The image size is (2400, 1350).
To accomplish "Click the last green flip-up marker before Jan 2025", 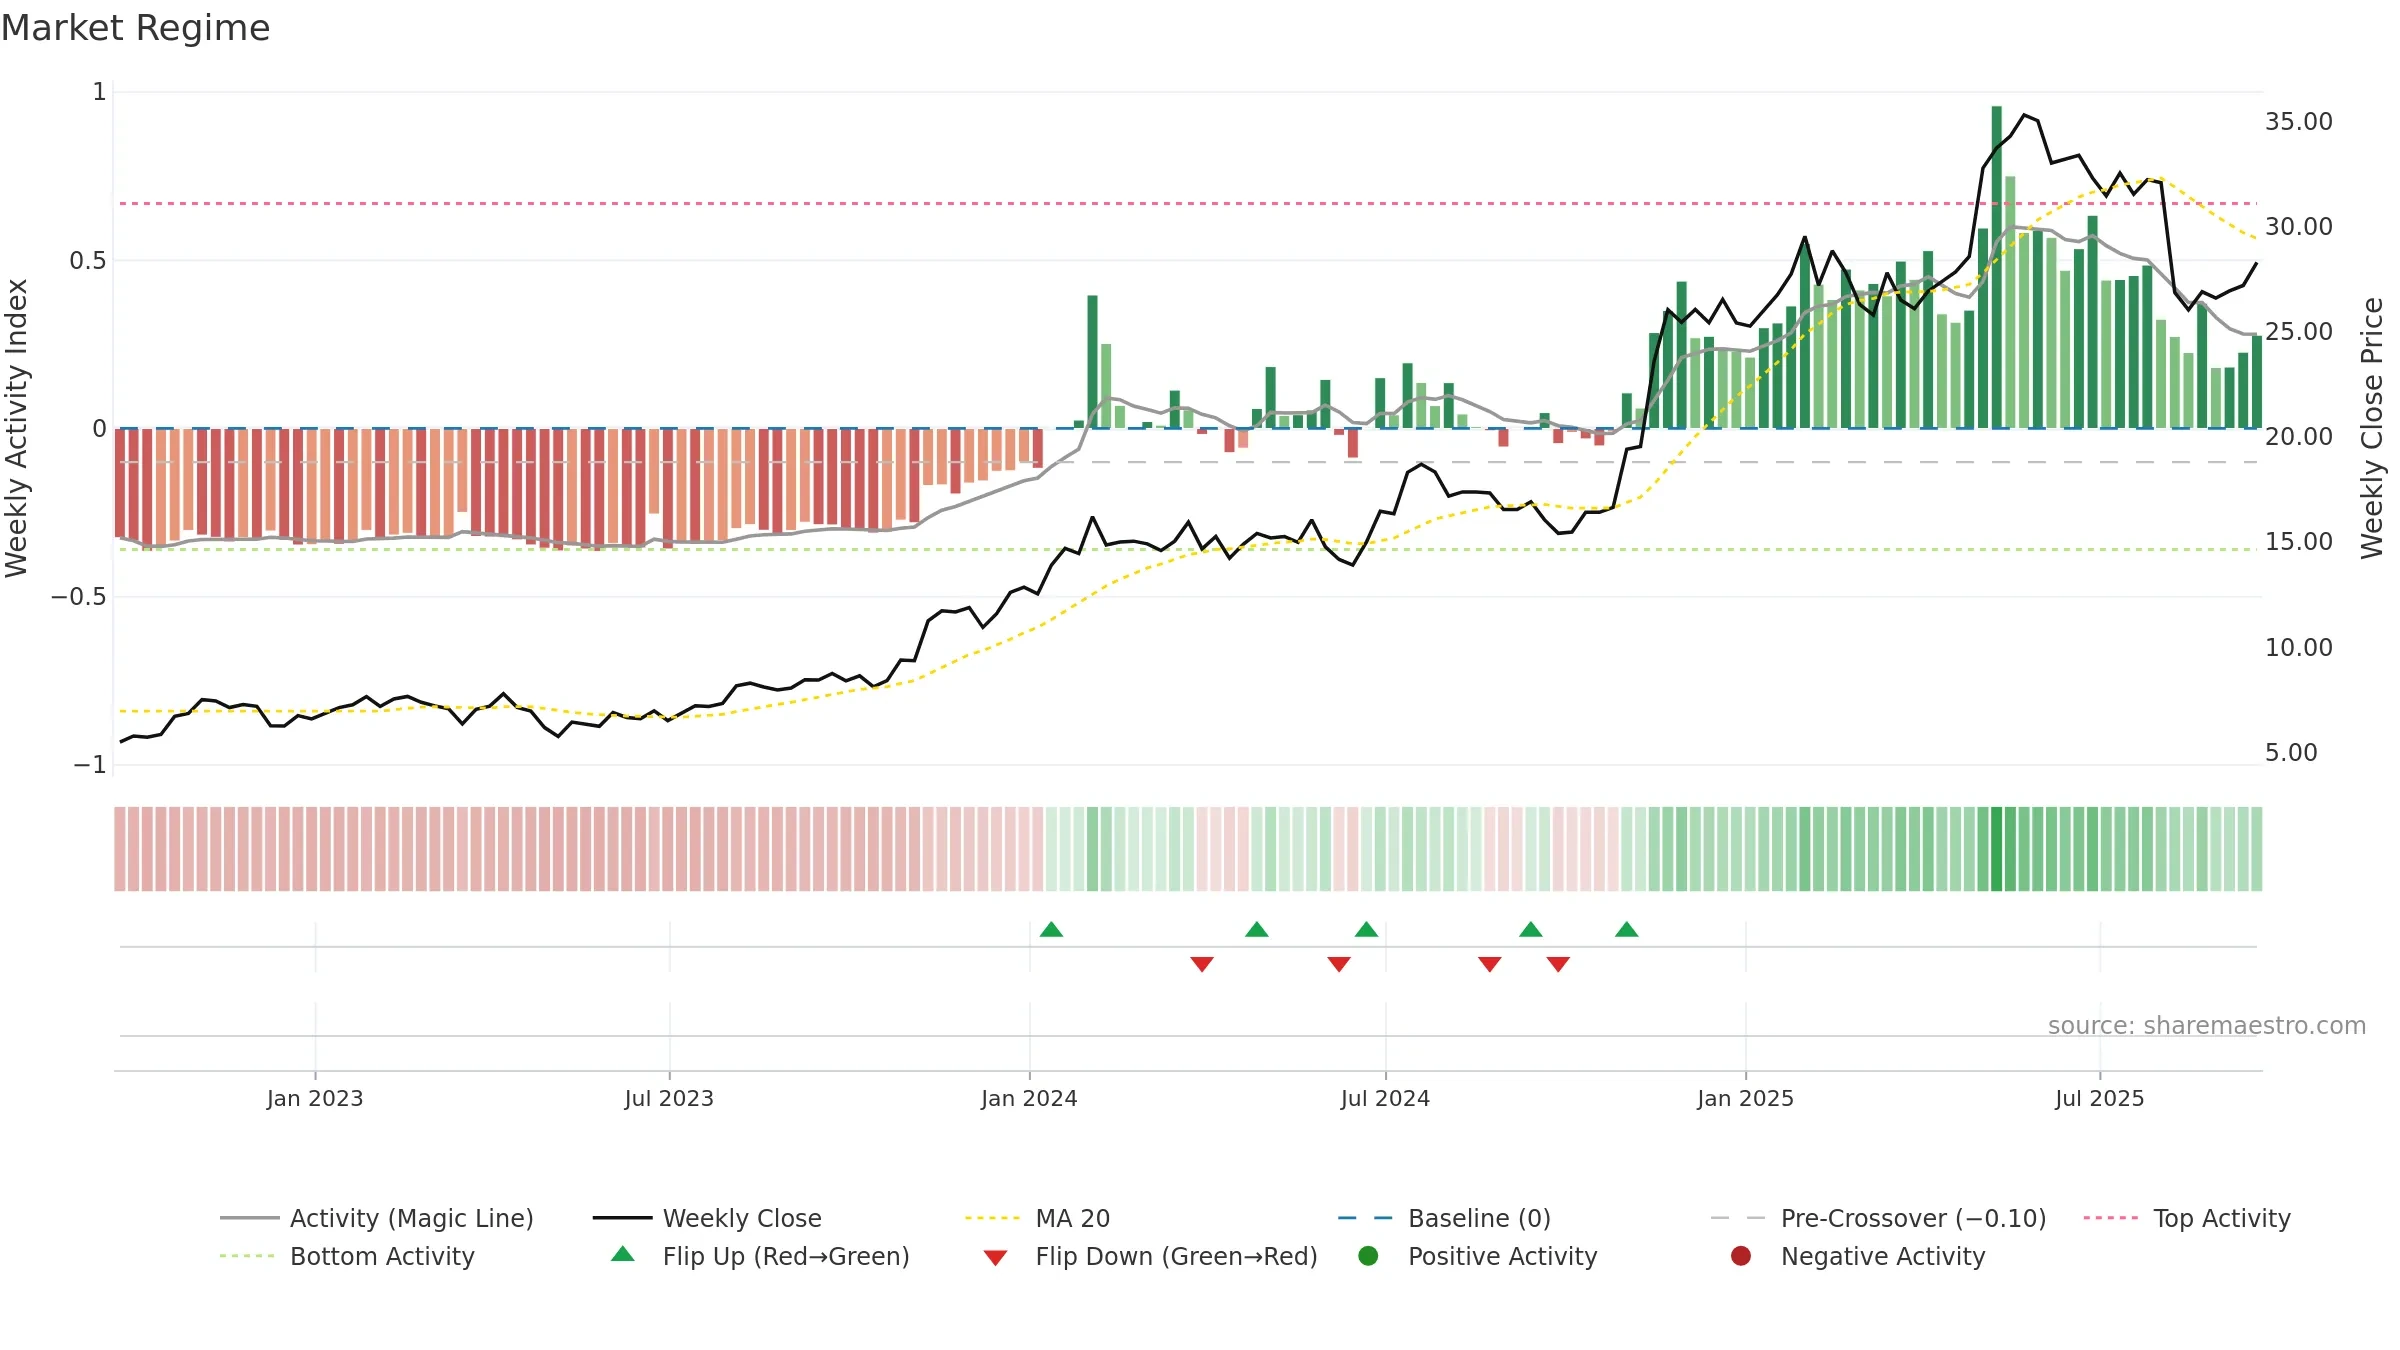I will (1627, 929).
